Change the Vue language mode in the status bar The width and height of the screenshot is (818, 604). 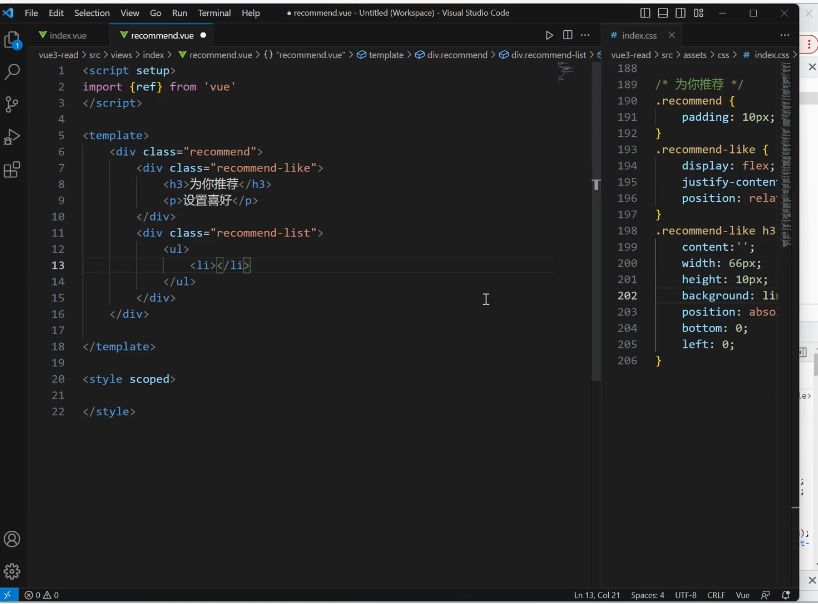pos(742,595)
